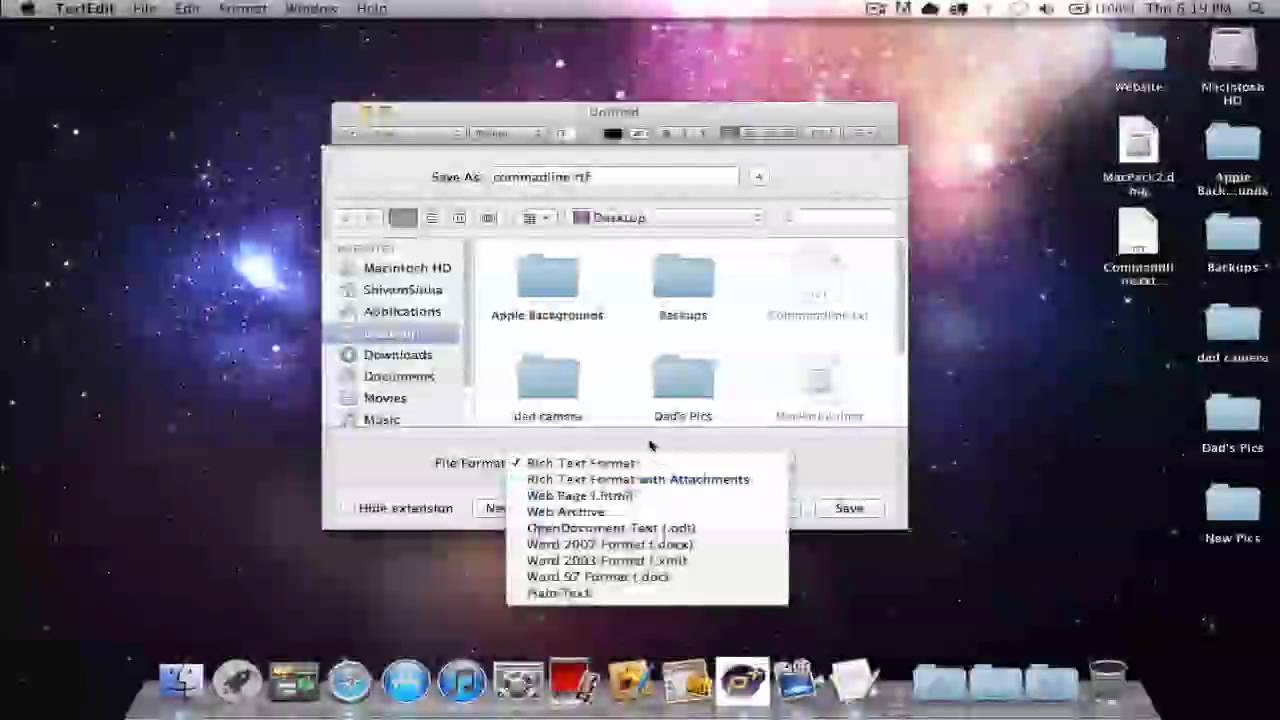Switch save dialog to list view

[x=431, y=218]
